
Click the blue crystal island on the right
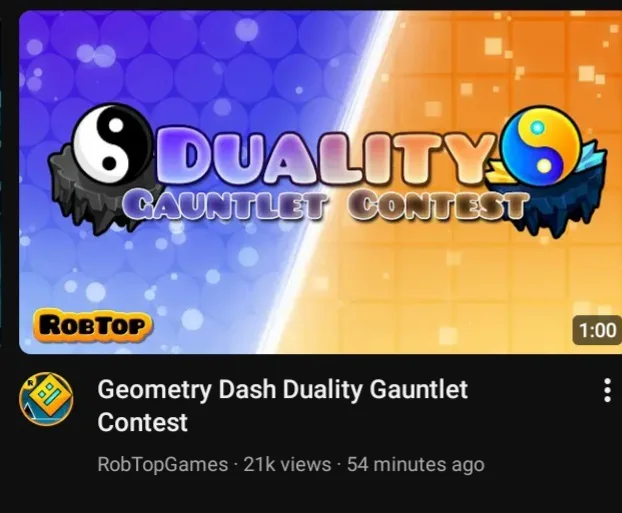pyautogui.click(x=551, y=202)
